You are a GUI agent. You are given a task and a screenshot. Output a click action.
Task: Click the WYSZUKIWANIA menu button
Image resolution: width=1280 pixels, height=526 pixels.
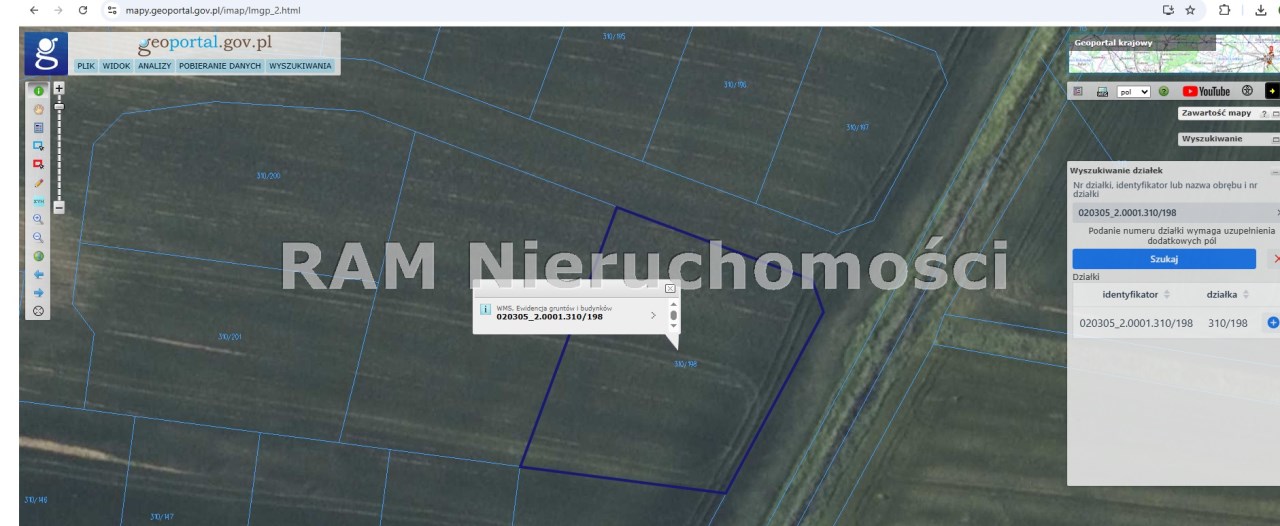coord(300,66)
